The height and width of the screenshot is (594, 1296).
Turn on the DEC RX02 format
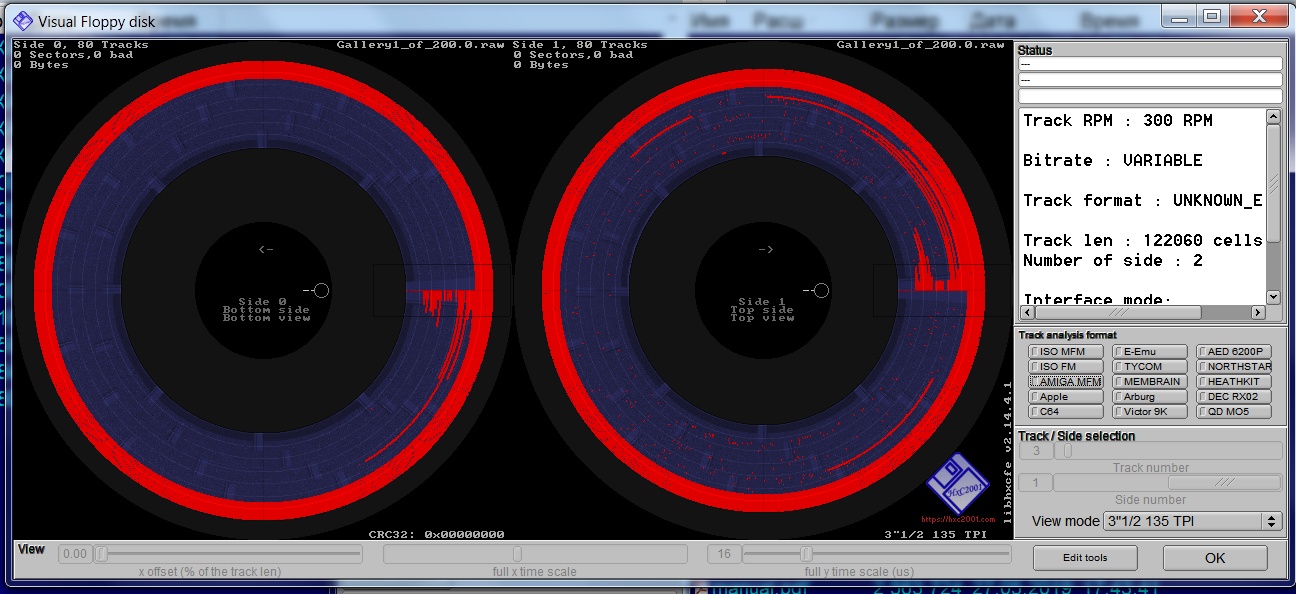(x=1234, y=397)
